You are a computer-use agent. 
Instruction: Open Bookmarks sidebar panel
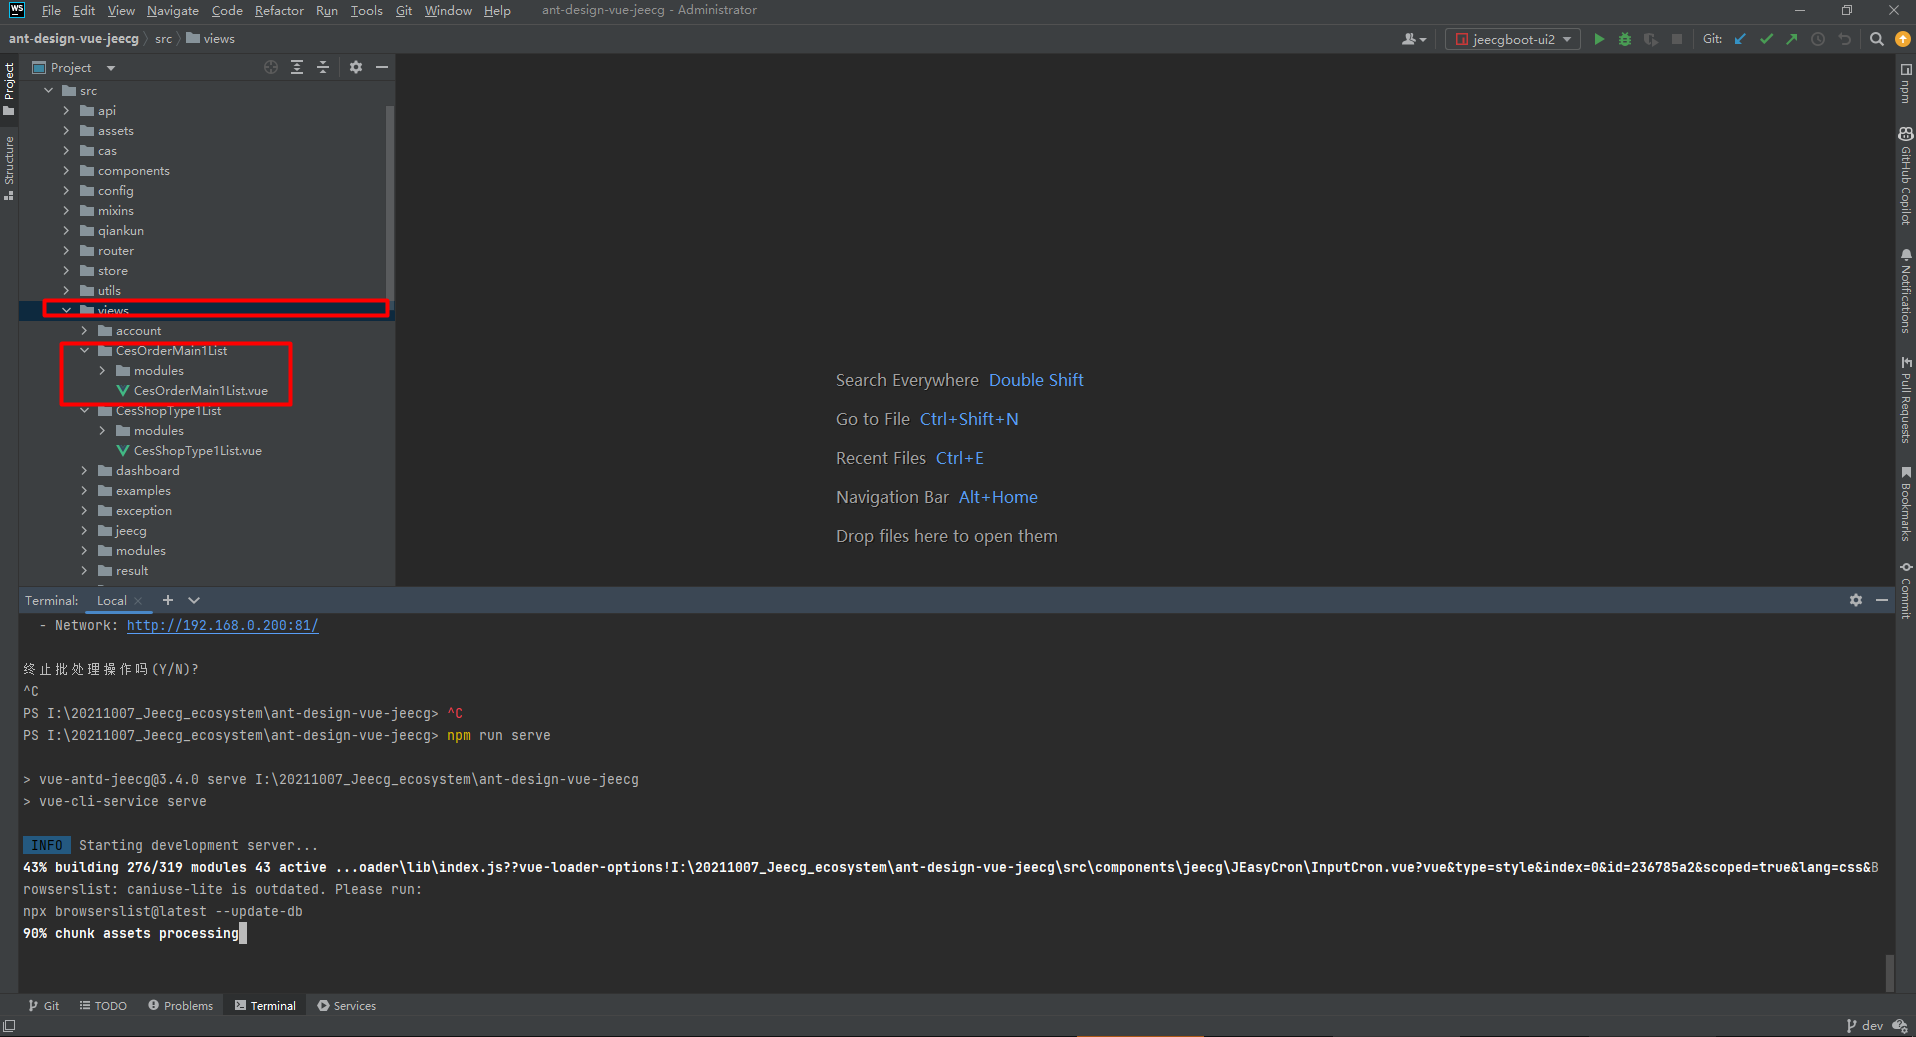pos(1906,503)
